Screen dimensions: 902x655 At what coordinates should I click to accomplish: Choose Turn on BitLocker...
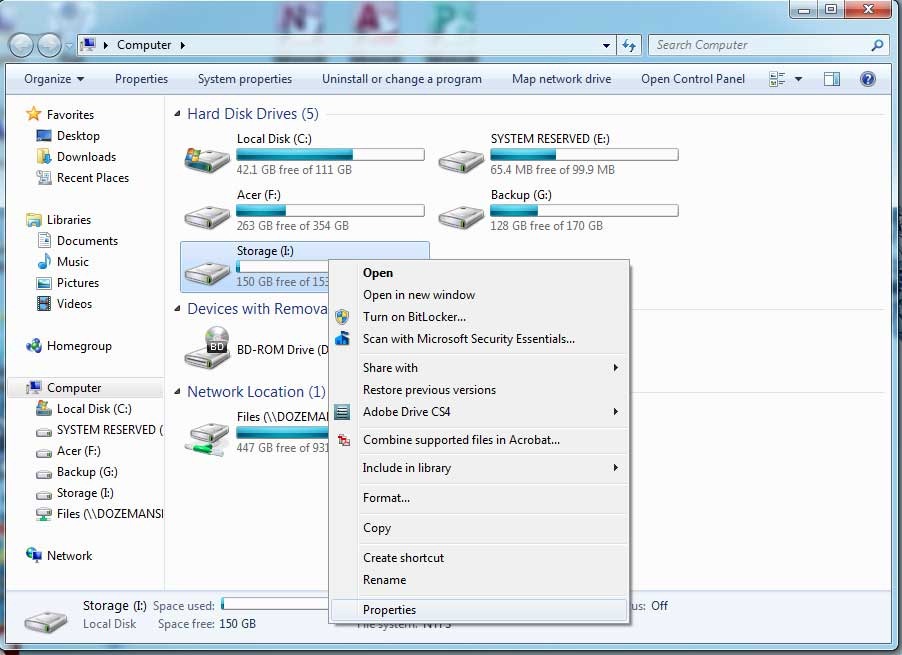[479, 317]
